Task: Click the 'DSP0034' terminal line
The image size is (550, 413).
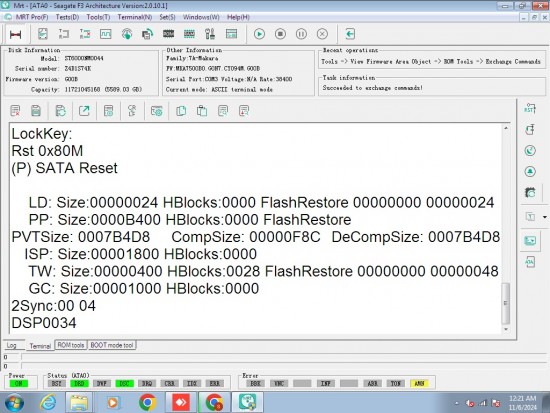Action: pyautogui.click(x=44, y=323)
